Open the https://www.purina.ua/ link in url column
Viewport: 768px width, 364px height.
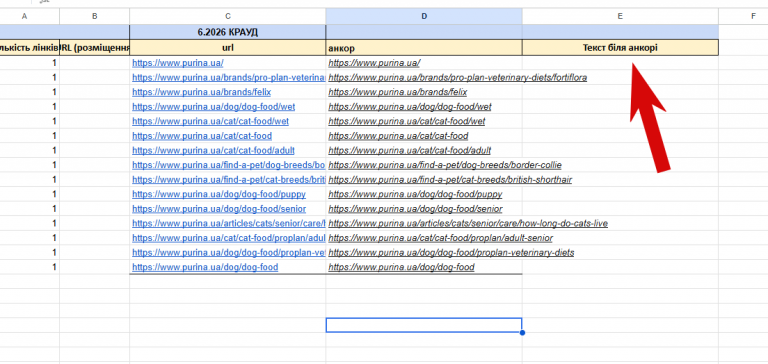point(178,63)
